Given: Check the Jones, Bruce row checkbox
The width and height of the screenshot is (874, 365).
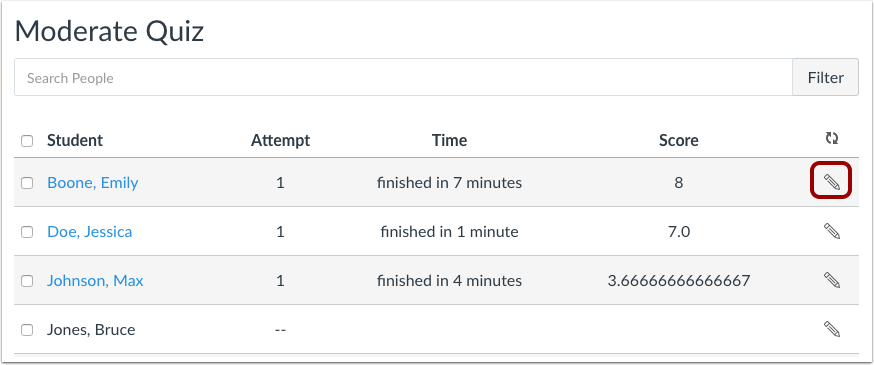Looking at the screenshot, I should point(27,330).
